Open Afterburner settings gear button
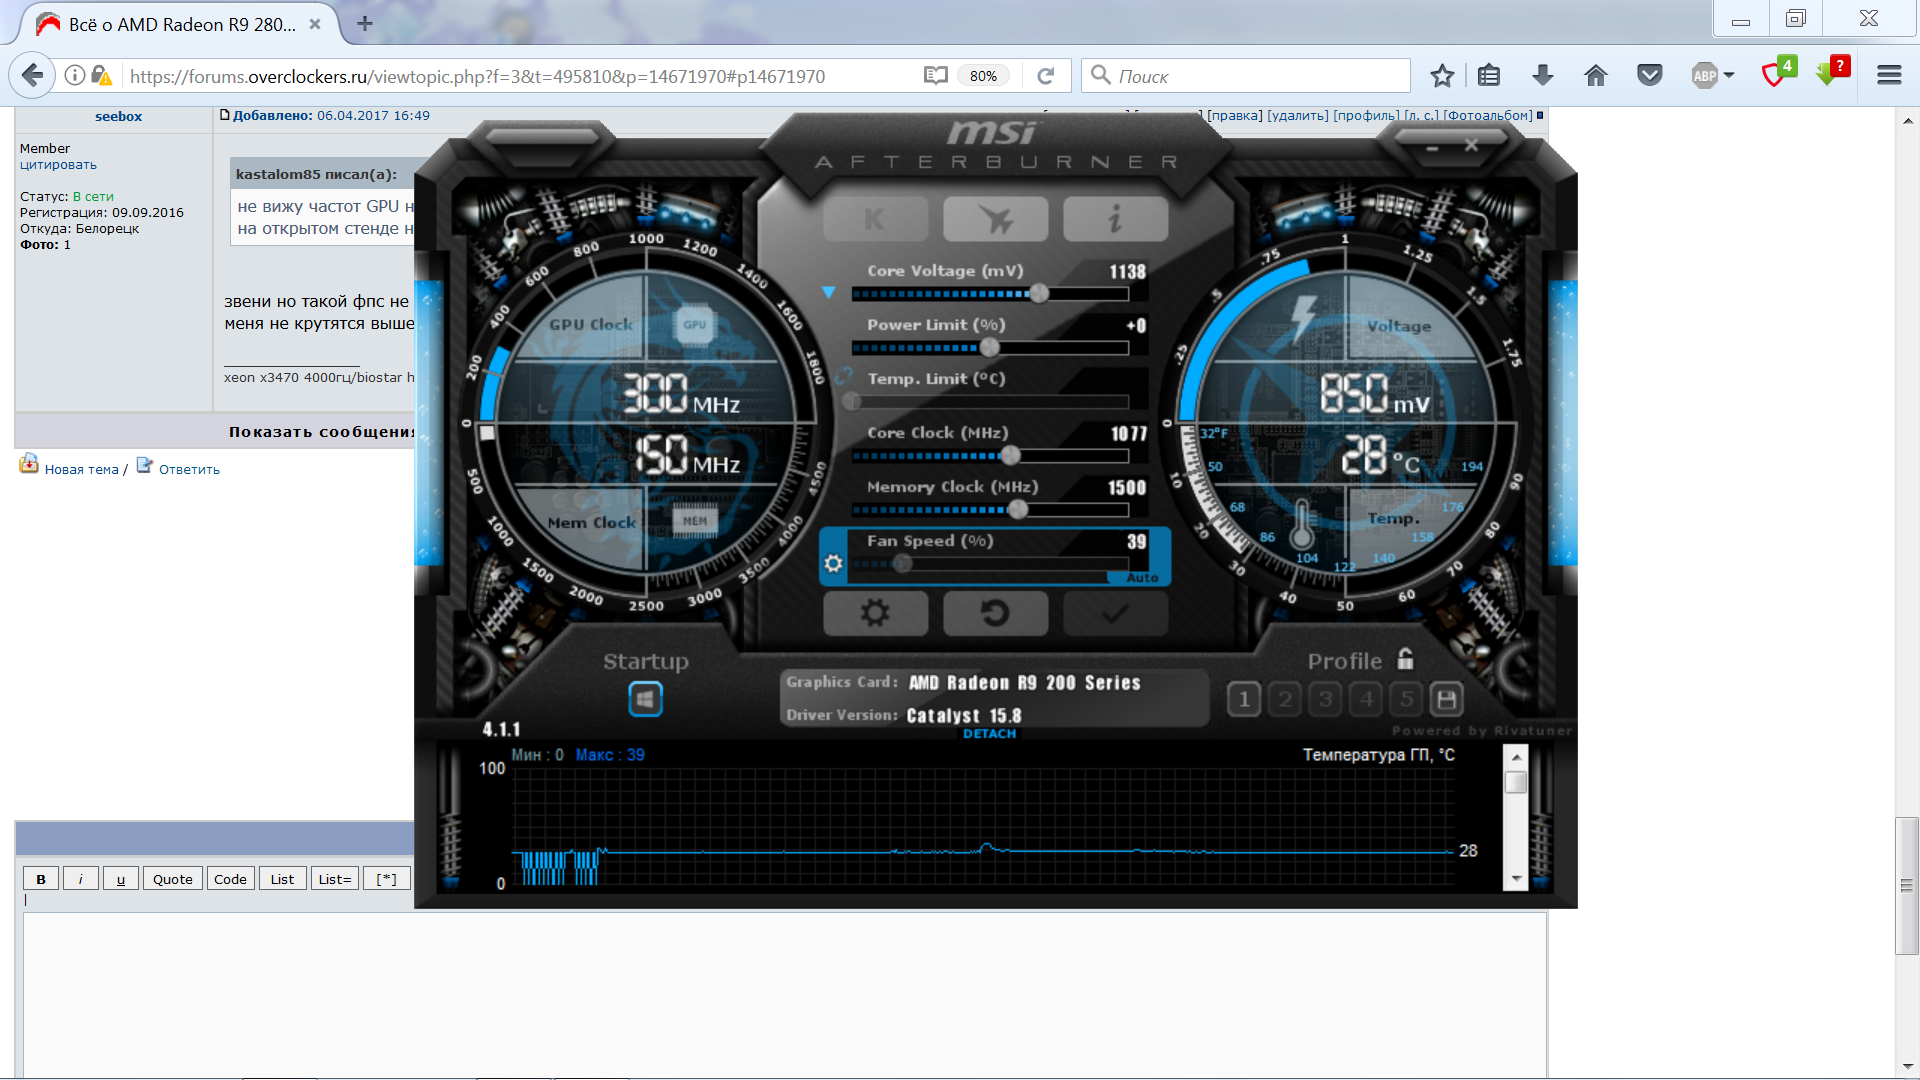Screen dimensions: 1920x1080 (875, 613)
